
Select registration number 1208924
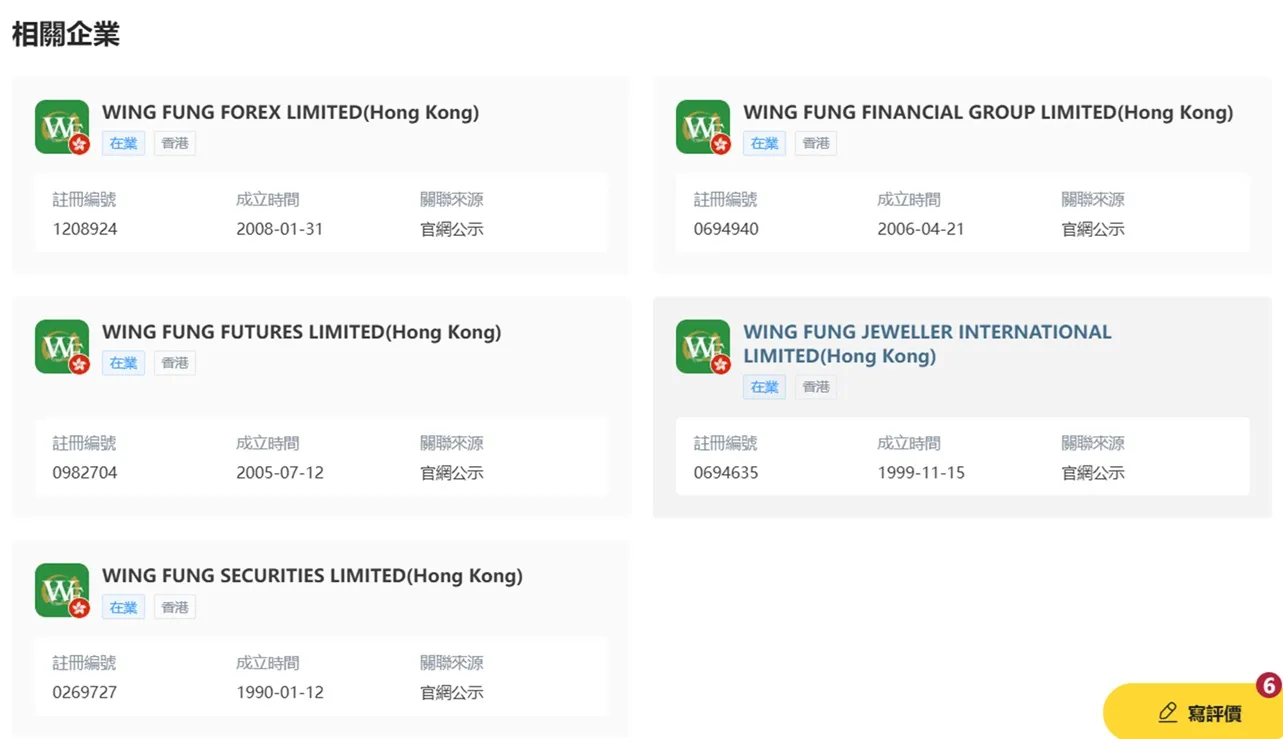(85, 229)
